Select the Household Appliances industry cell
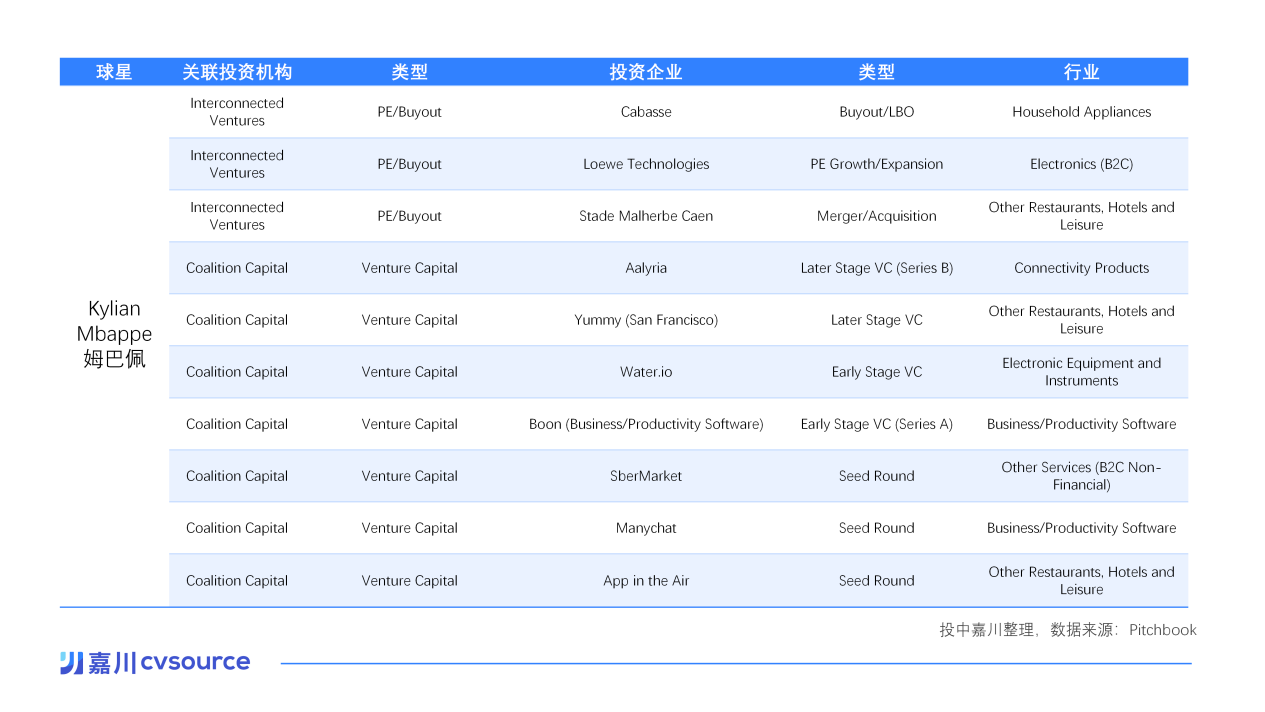This screenshot has height=712, width=1265. pos(1082,112)
